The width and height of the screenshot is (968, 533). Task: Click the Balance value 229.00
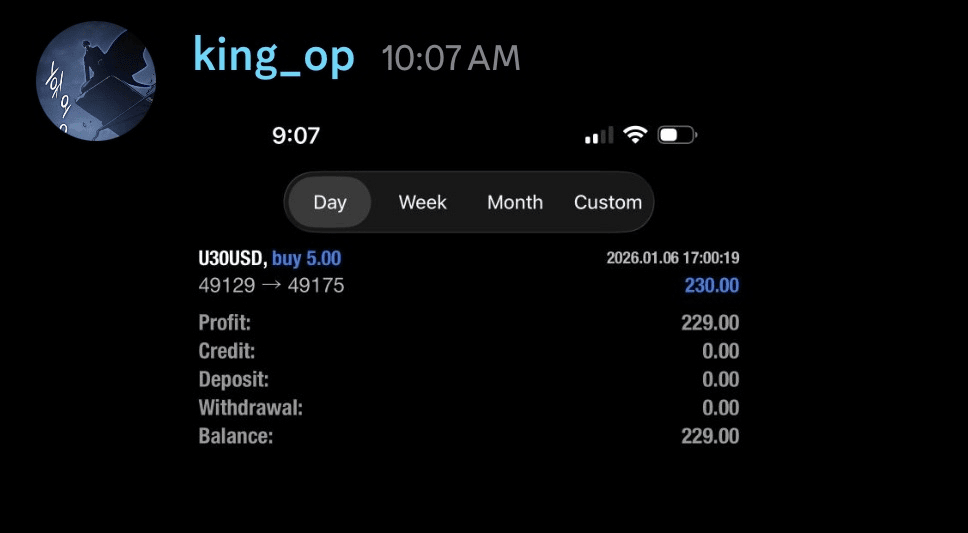pos(710,436)
